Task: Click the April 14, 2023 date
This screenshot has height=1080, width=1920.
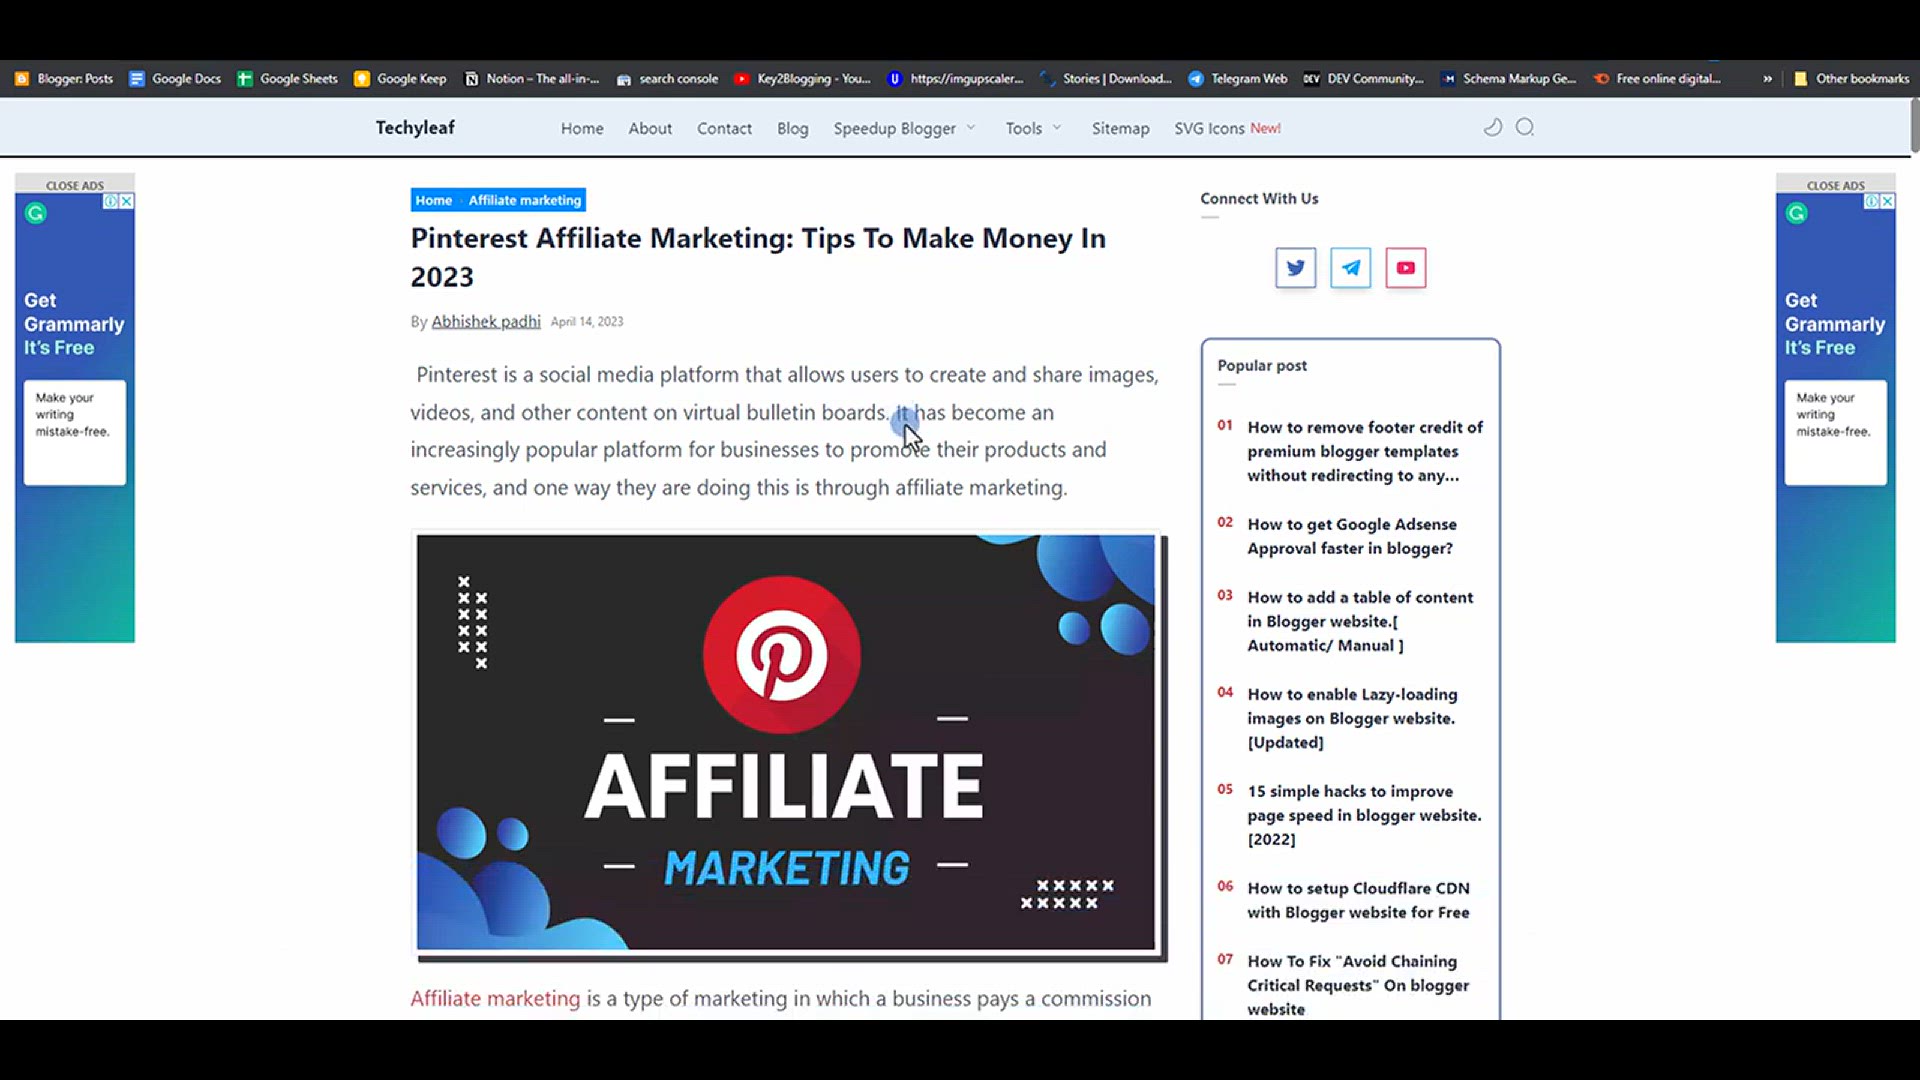Action: coord(587,322)
